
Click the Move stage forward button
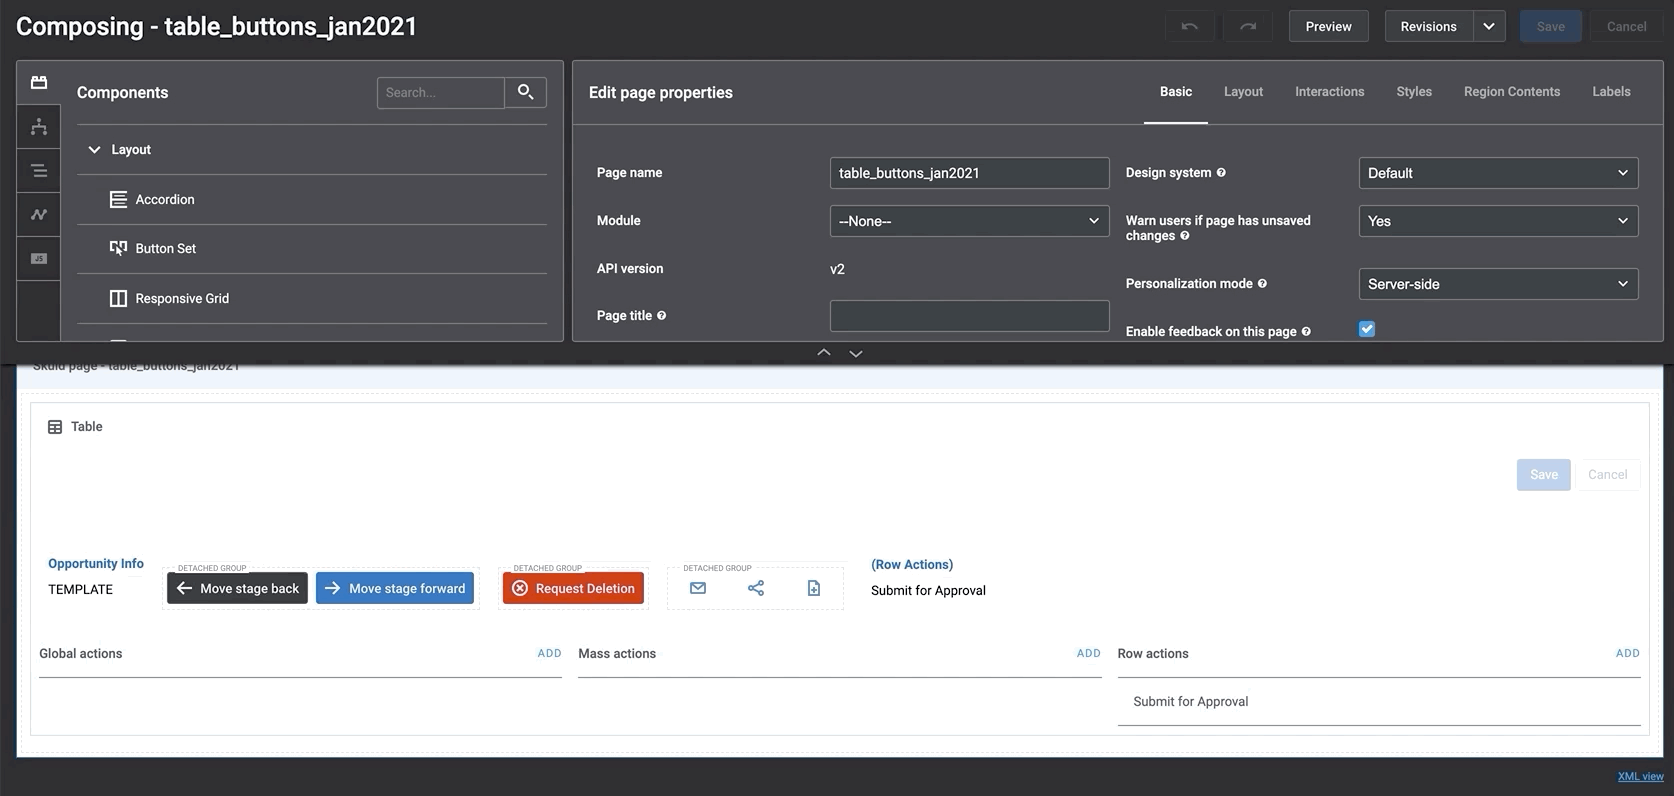click(395, 588)
